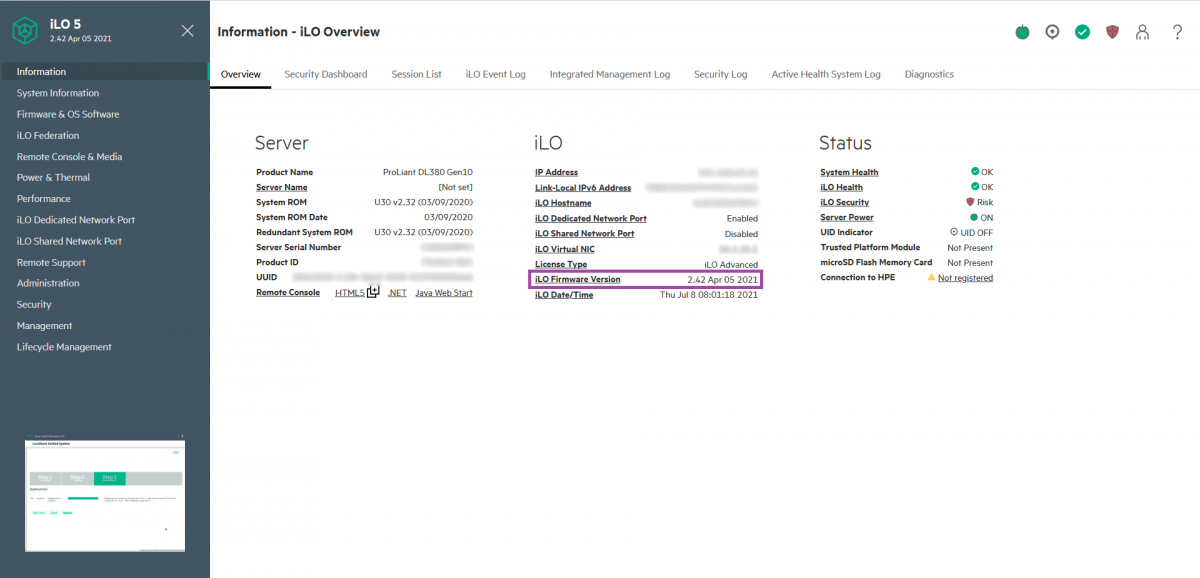The width and height of the screenshot is (1200, 578).
Task: Click the Java Web Start link
Action: pos(443,293)
